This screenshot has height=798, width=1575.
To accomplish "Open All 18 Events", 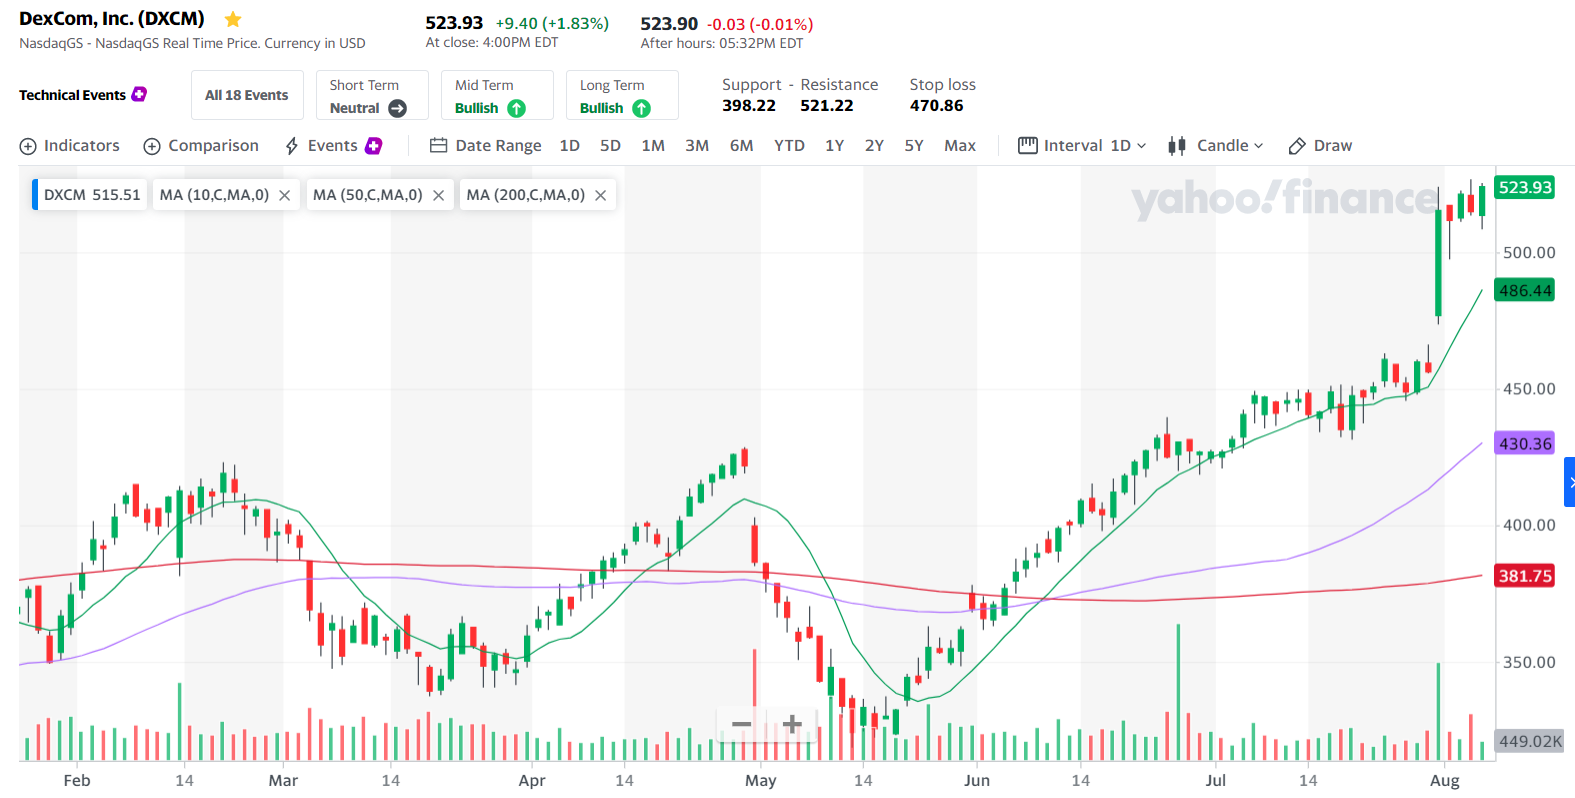I will [x=247, y=95].
